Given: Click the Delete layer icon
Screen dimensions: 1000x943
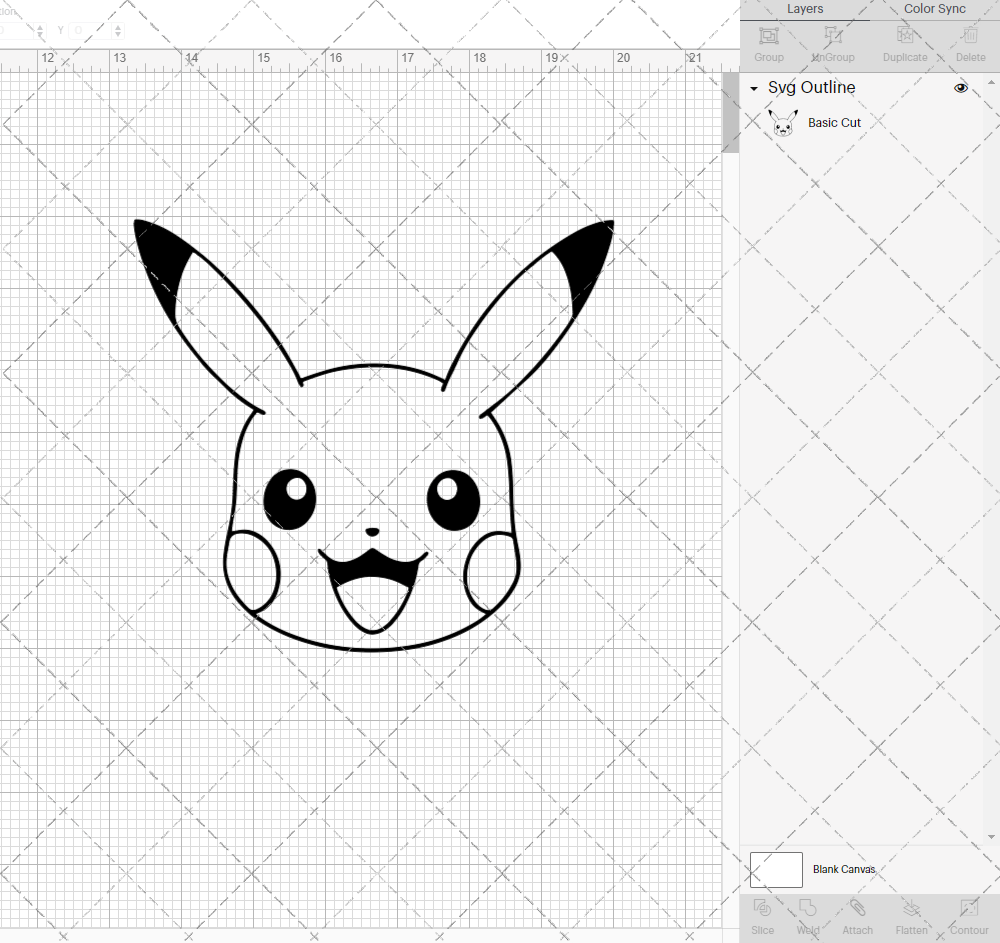Looking at the screenshot, I should click(x=970, y=36).
